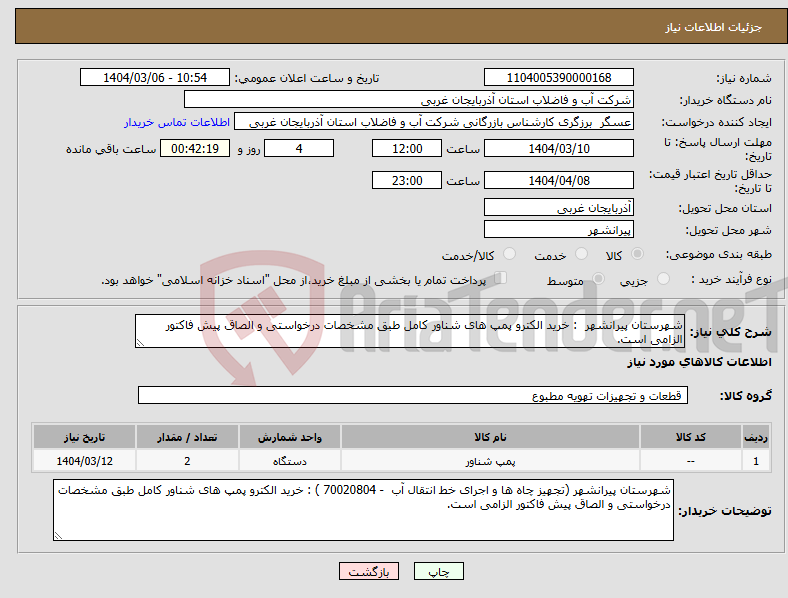
Task: Open the اطلاعات تماس خریدار link
Action: 177,122
